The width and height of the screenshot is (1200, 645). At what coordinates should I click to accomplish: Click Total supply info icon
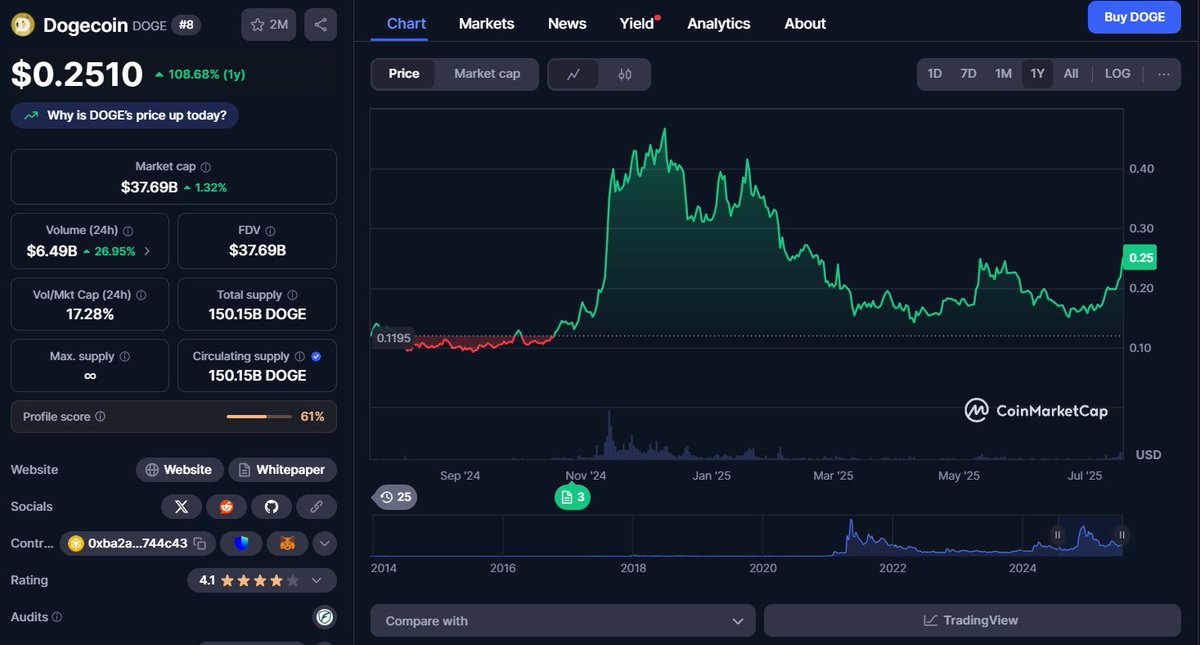pyautogui.click(x=291, y=295)
